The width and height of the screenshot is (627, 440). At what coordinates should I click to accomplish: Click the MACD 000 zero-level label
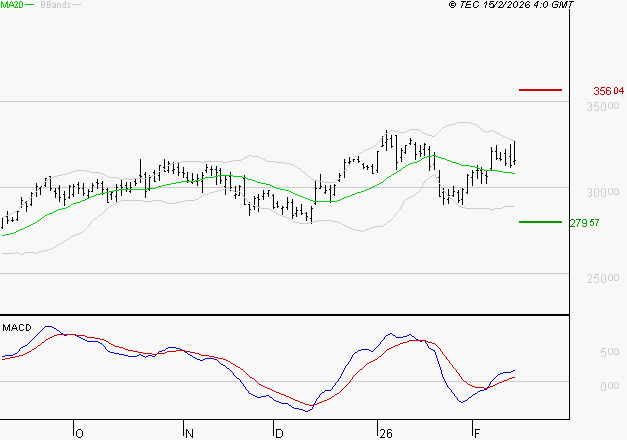[x=609, y=386]
